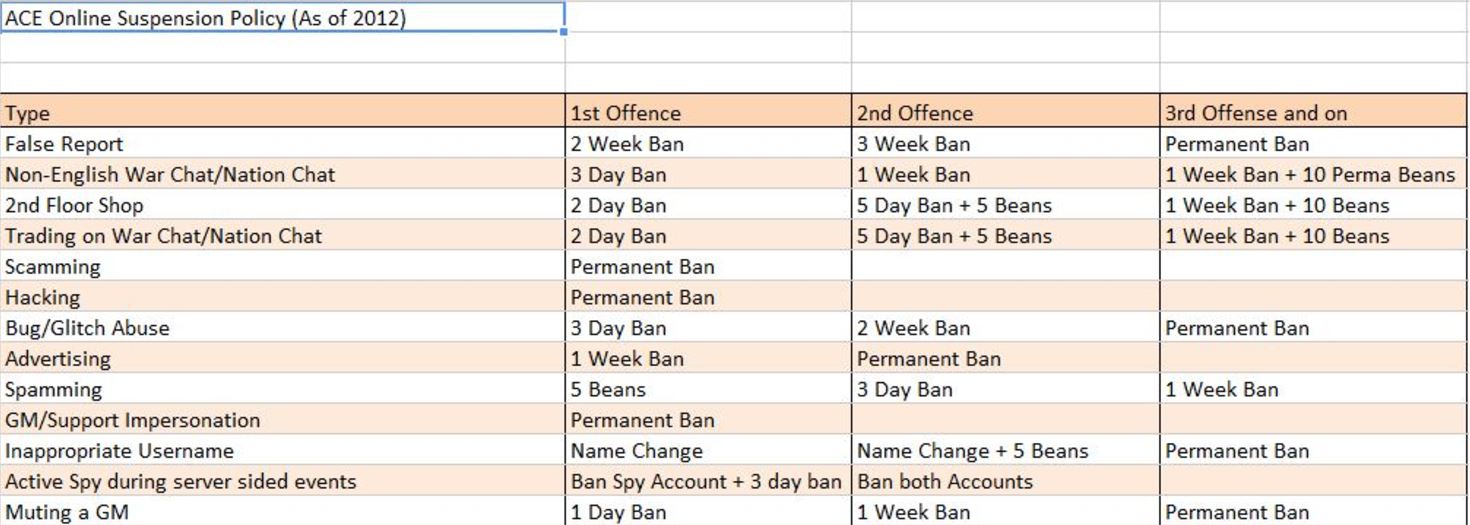The width and height of the screenshot is (1470, 525).
Task: Click Scamming's Permanent Ban cell
Action: [x=708, y=266]
